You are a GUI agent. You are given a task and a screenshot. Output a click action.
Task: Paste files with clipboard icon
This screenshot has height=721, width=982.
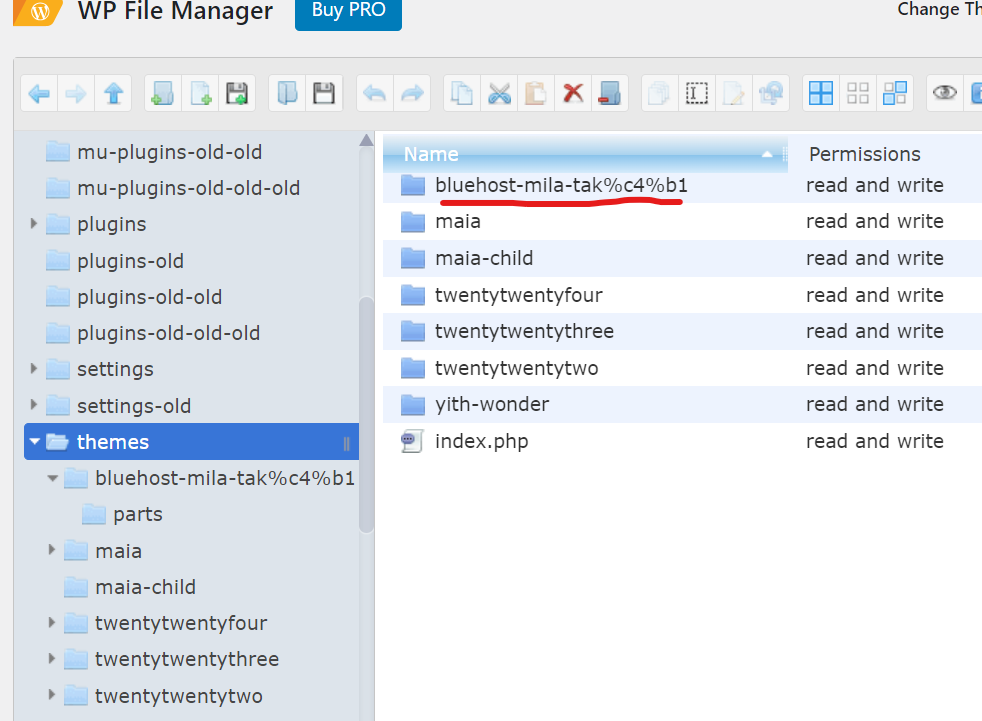point(535,93)
